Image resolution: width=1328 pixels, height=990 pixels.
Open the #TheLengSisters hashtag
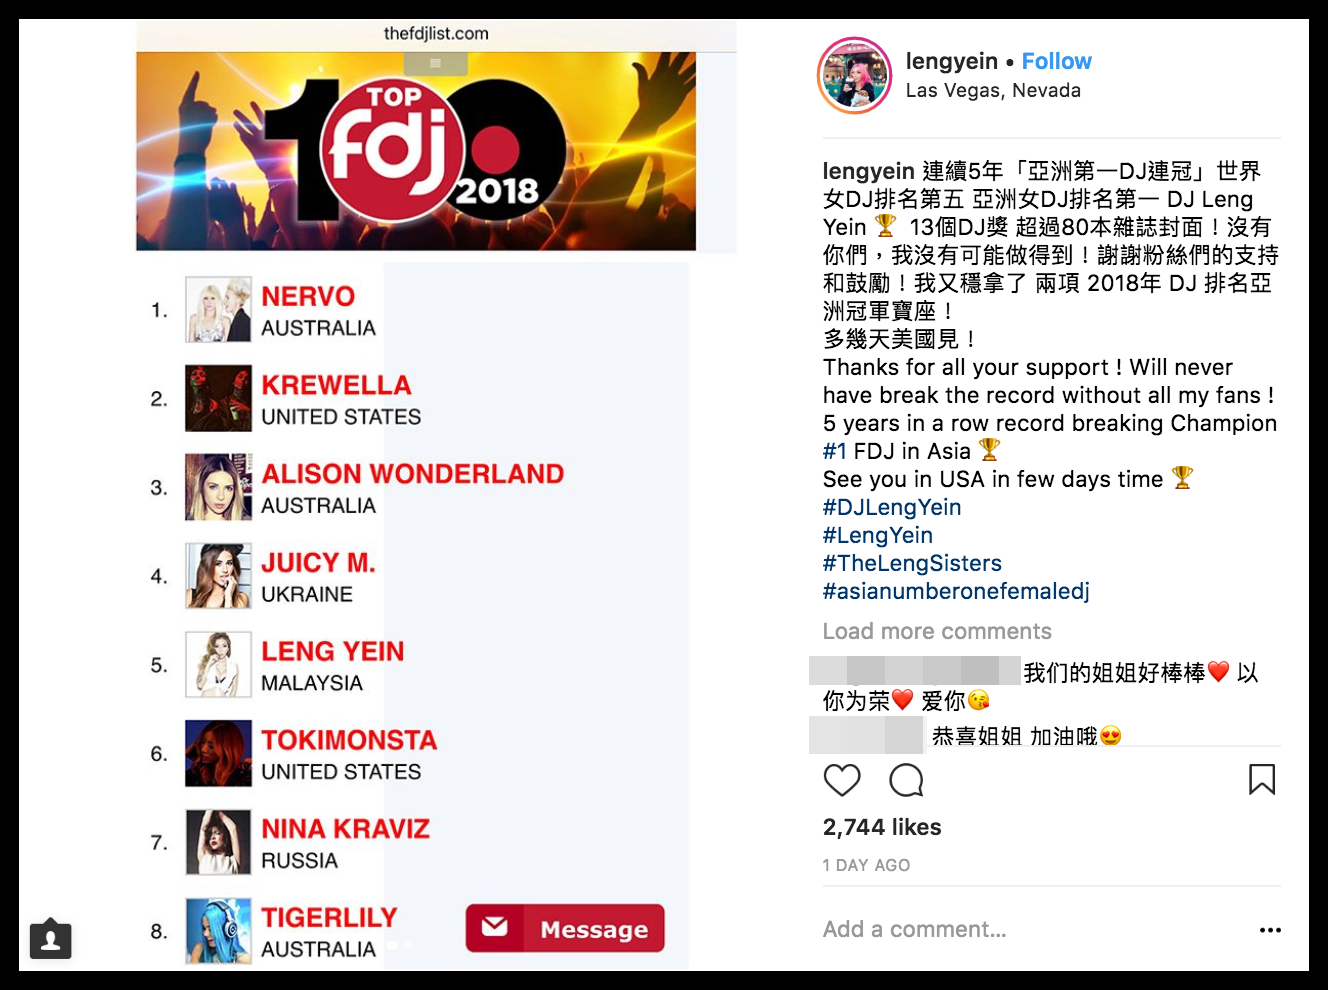[912, 563]
